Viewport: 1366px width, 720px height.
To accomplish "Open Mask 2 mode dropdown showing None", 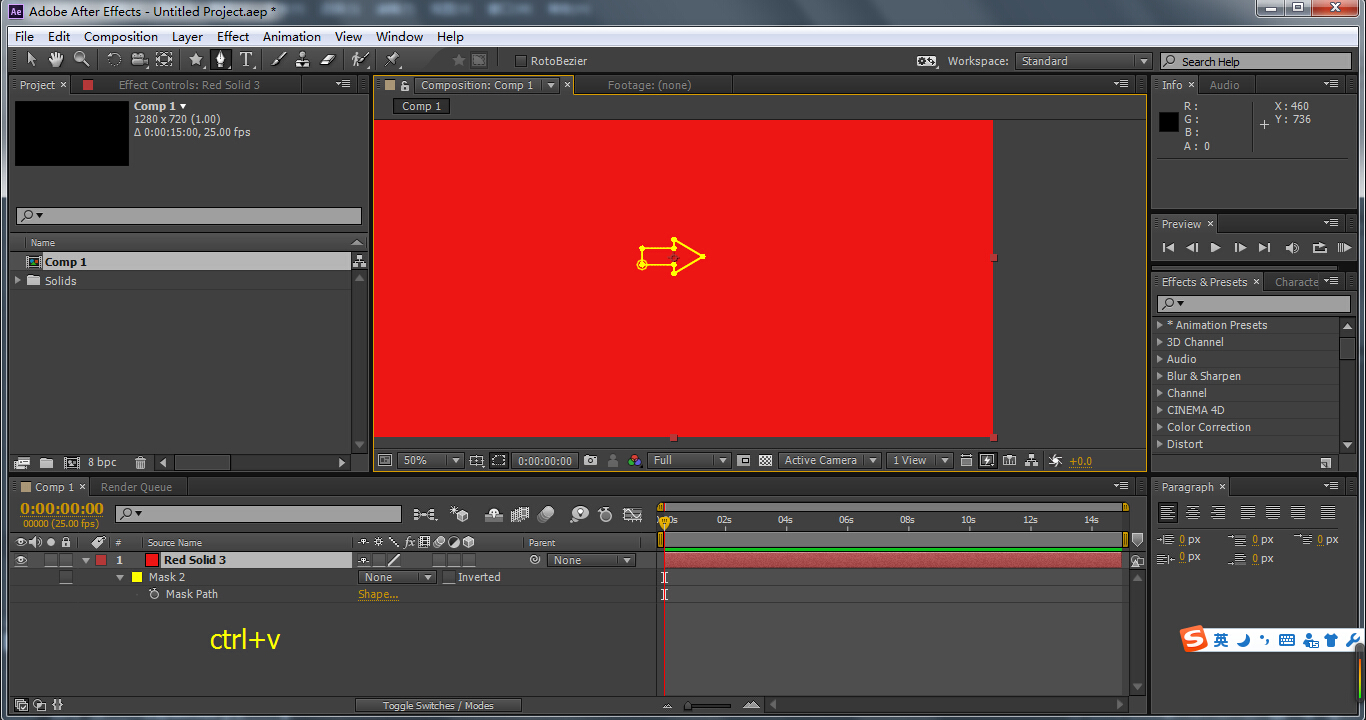I will pos(397,578).
